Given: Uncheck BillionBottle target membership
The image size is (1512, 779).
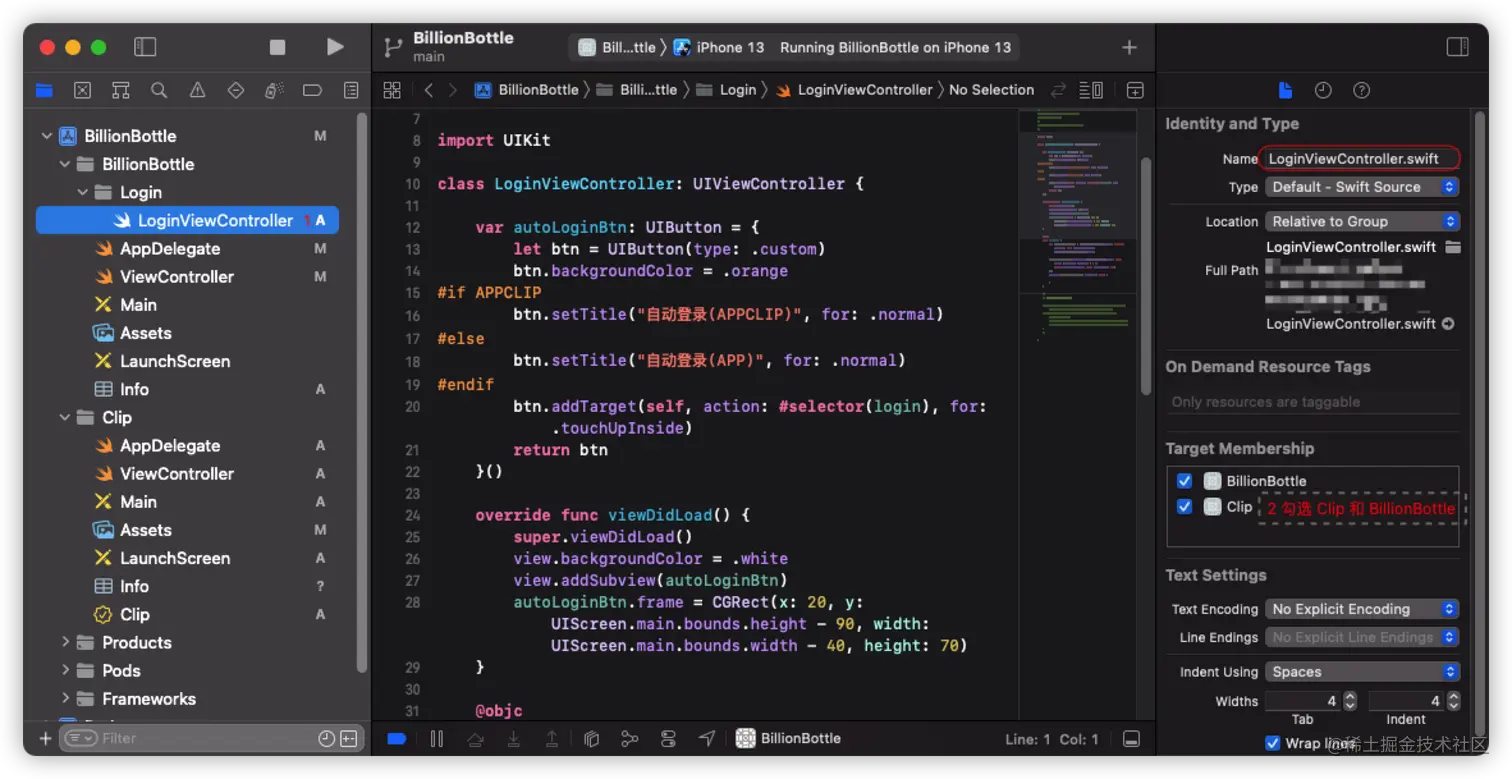Looking at the screenshot, I should point(1185,481).
